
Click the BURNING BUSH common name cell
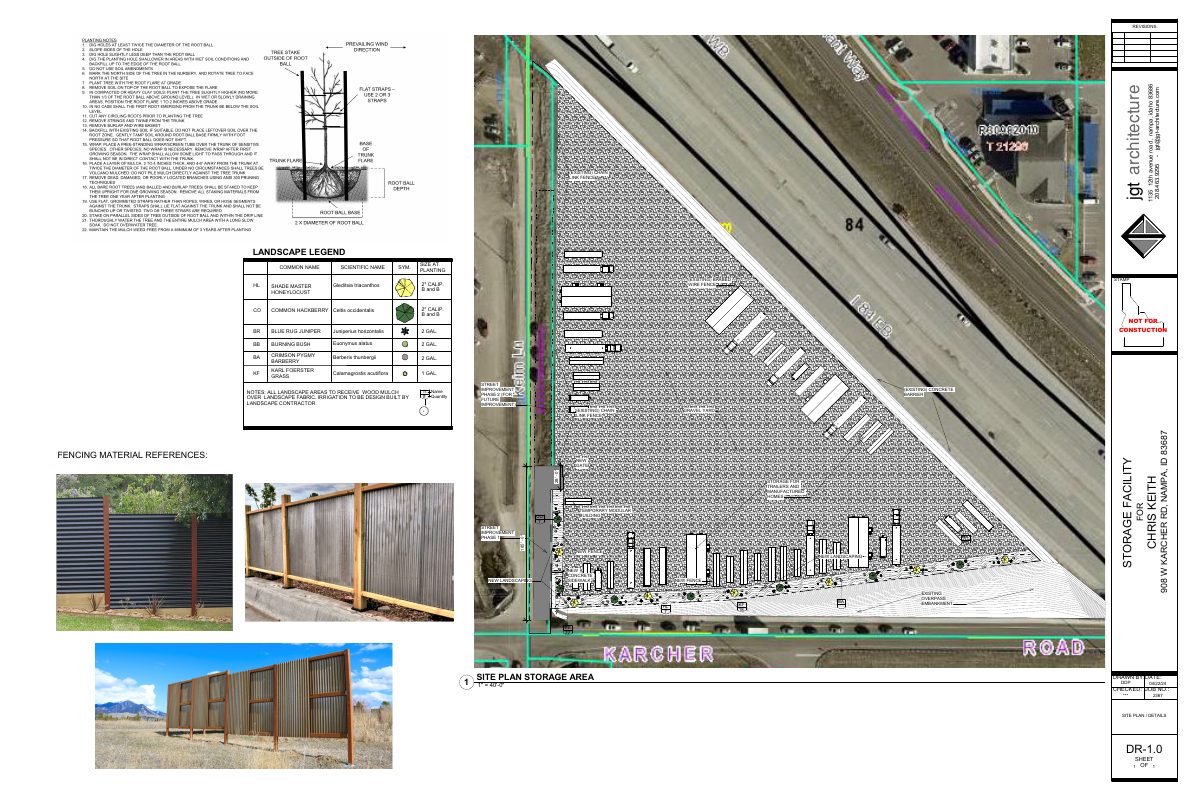[299, 344]
